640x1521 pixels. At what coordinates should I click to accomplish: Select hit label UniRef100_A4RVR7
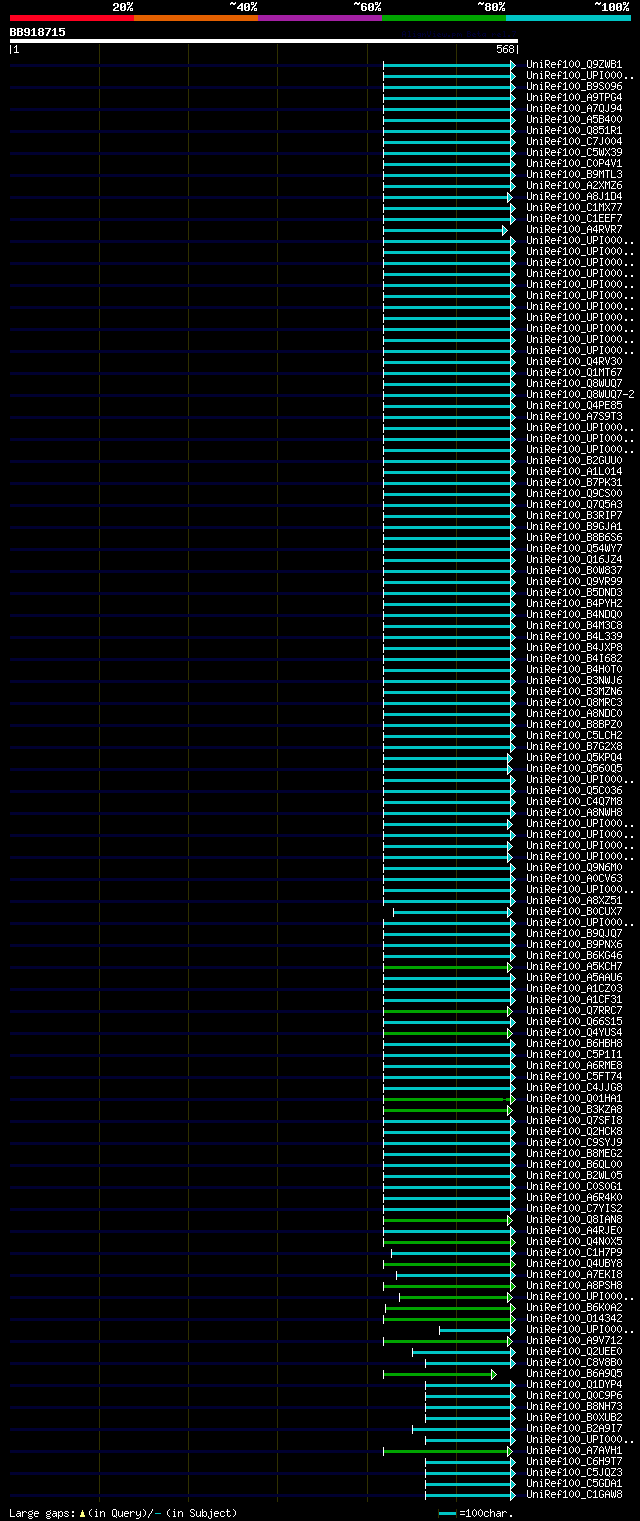click(576, 230)
